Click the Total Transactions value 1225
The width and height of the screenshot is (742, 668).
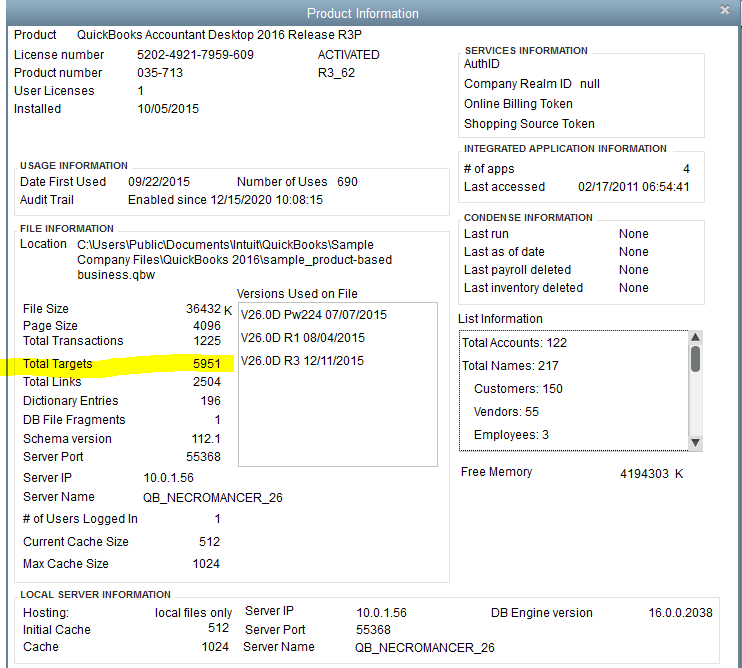pyautogui.click(x=207, y=341)
